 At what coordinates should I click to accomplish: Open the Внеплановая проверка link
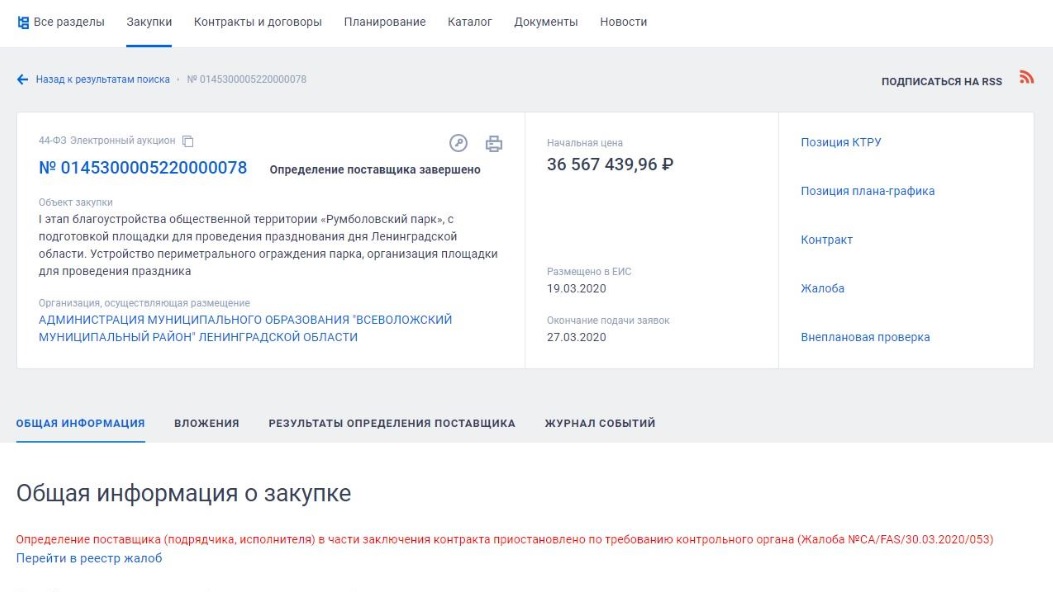(x=865, y=337)
